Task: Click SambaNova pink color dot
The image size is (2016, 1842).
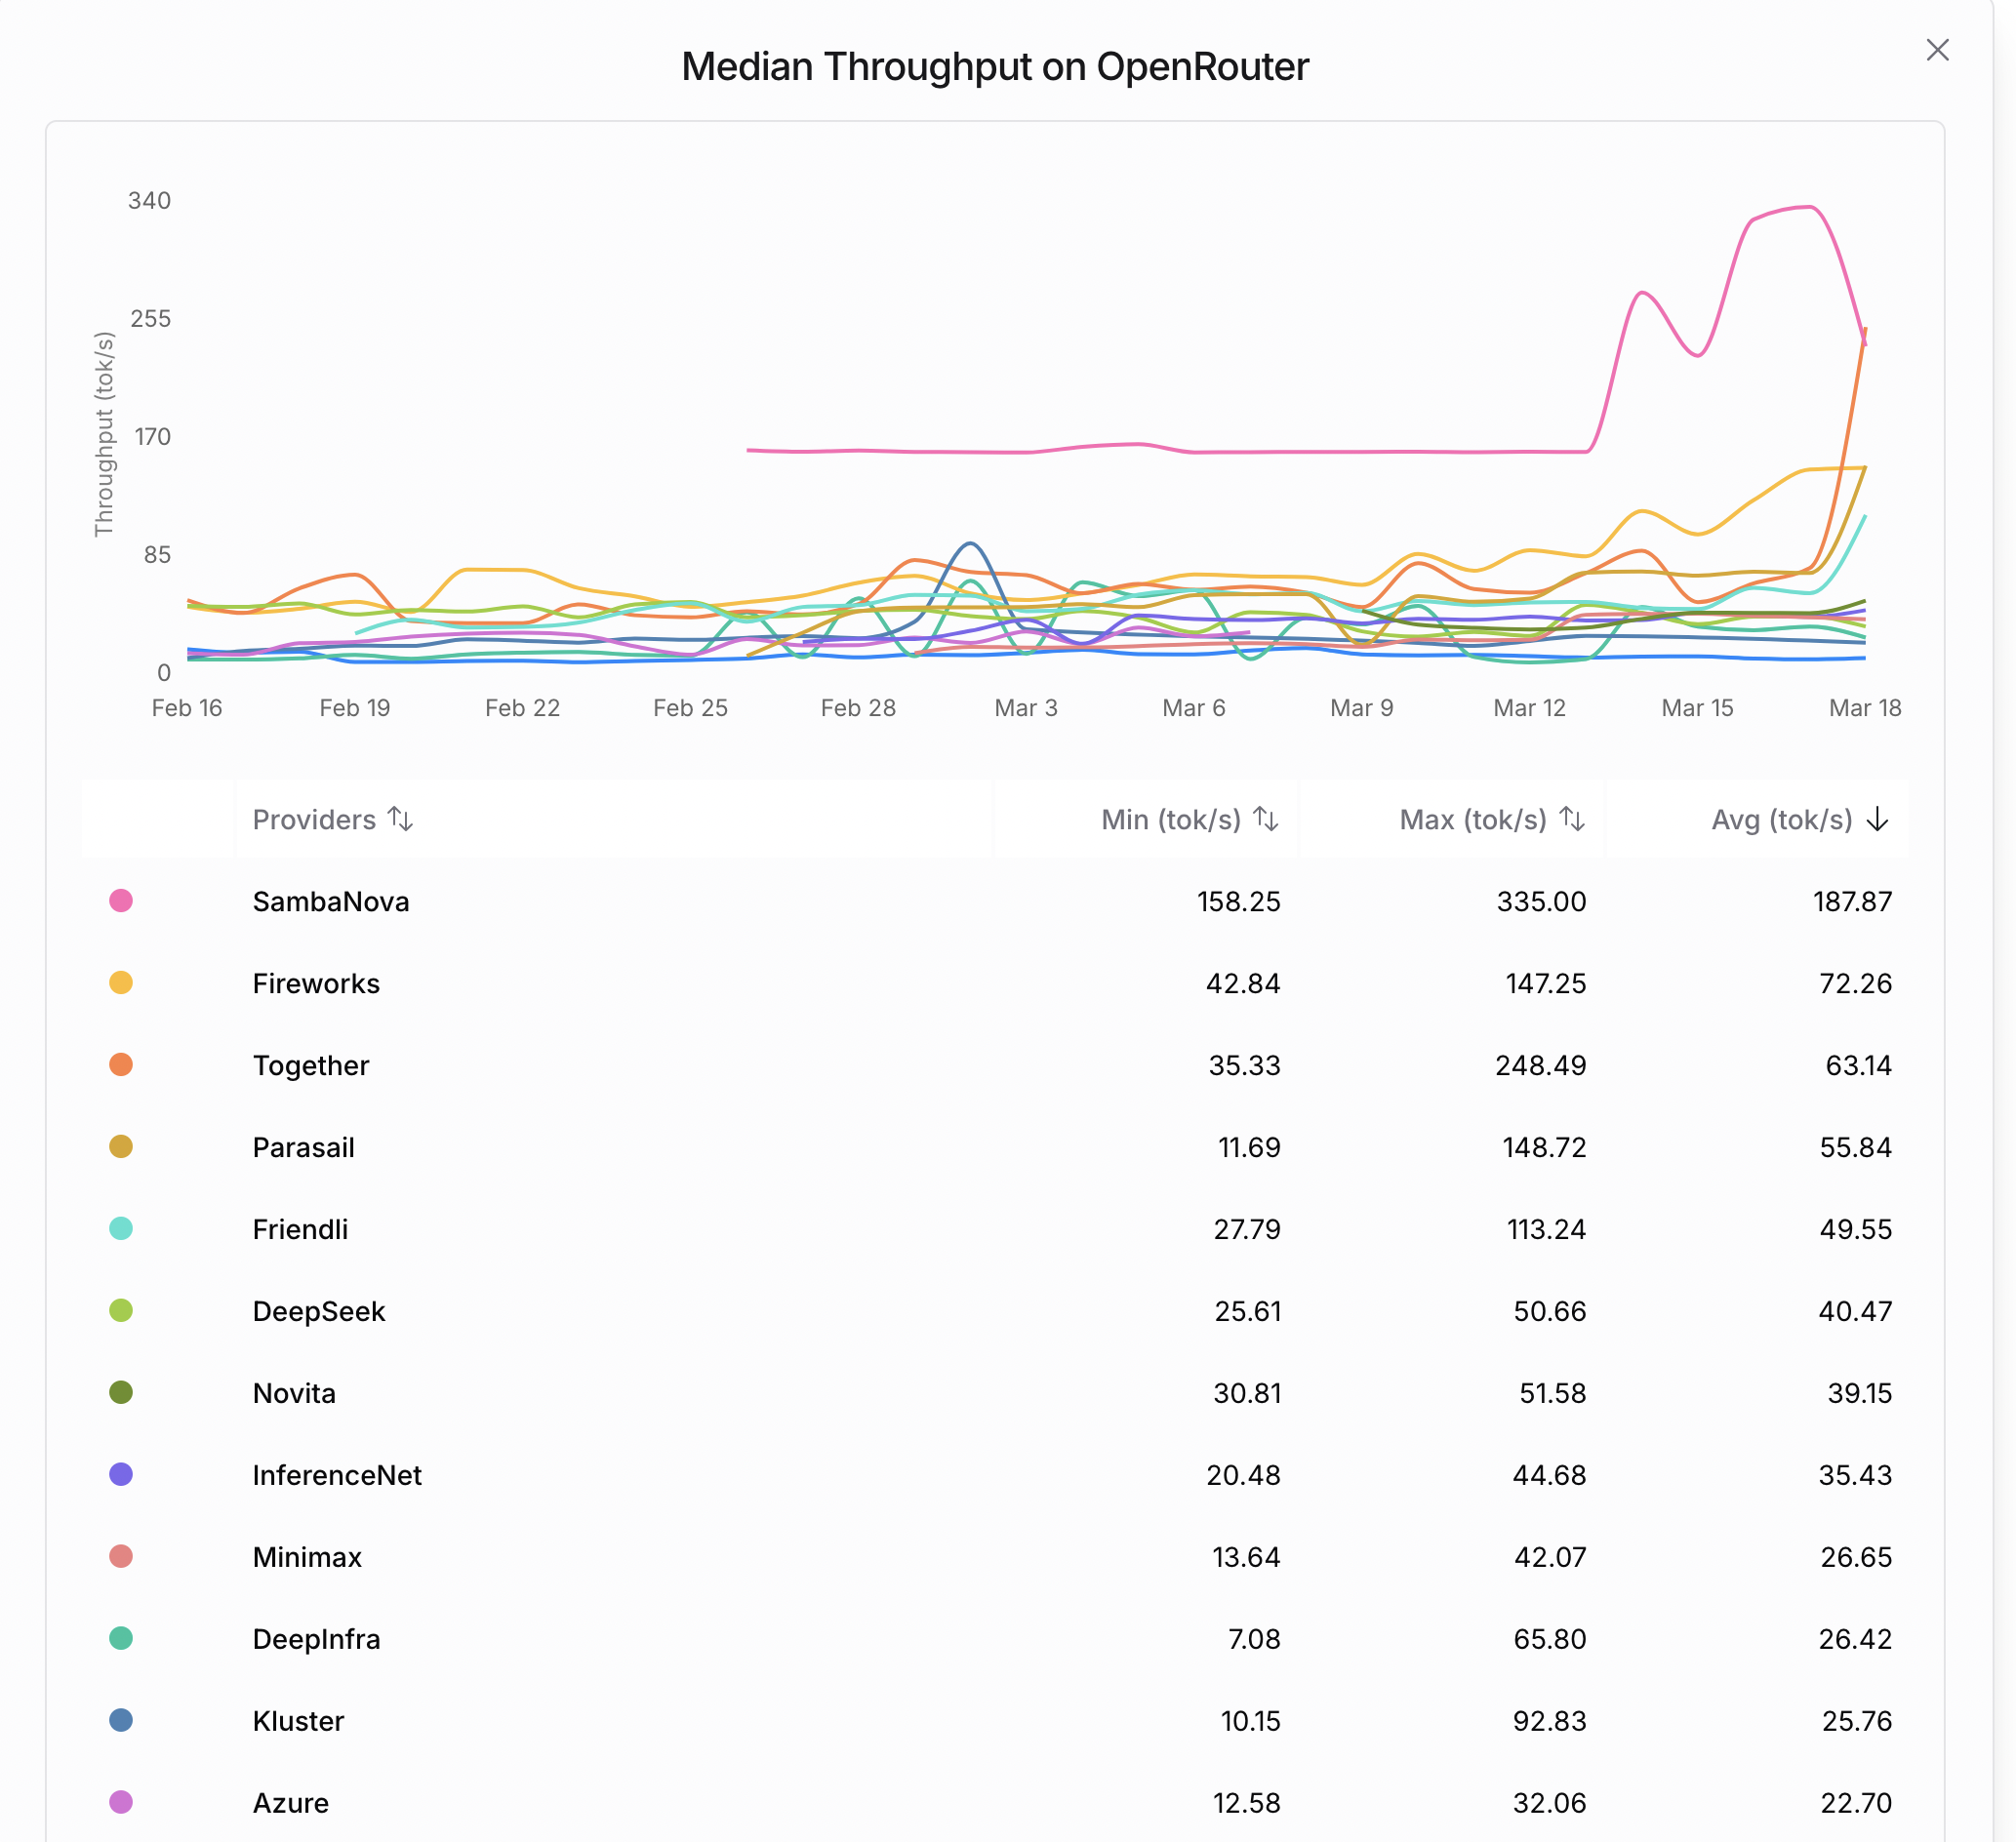Action: click(x=121, y=900)
